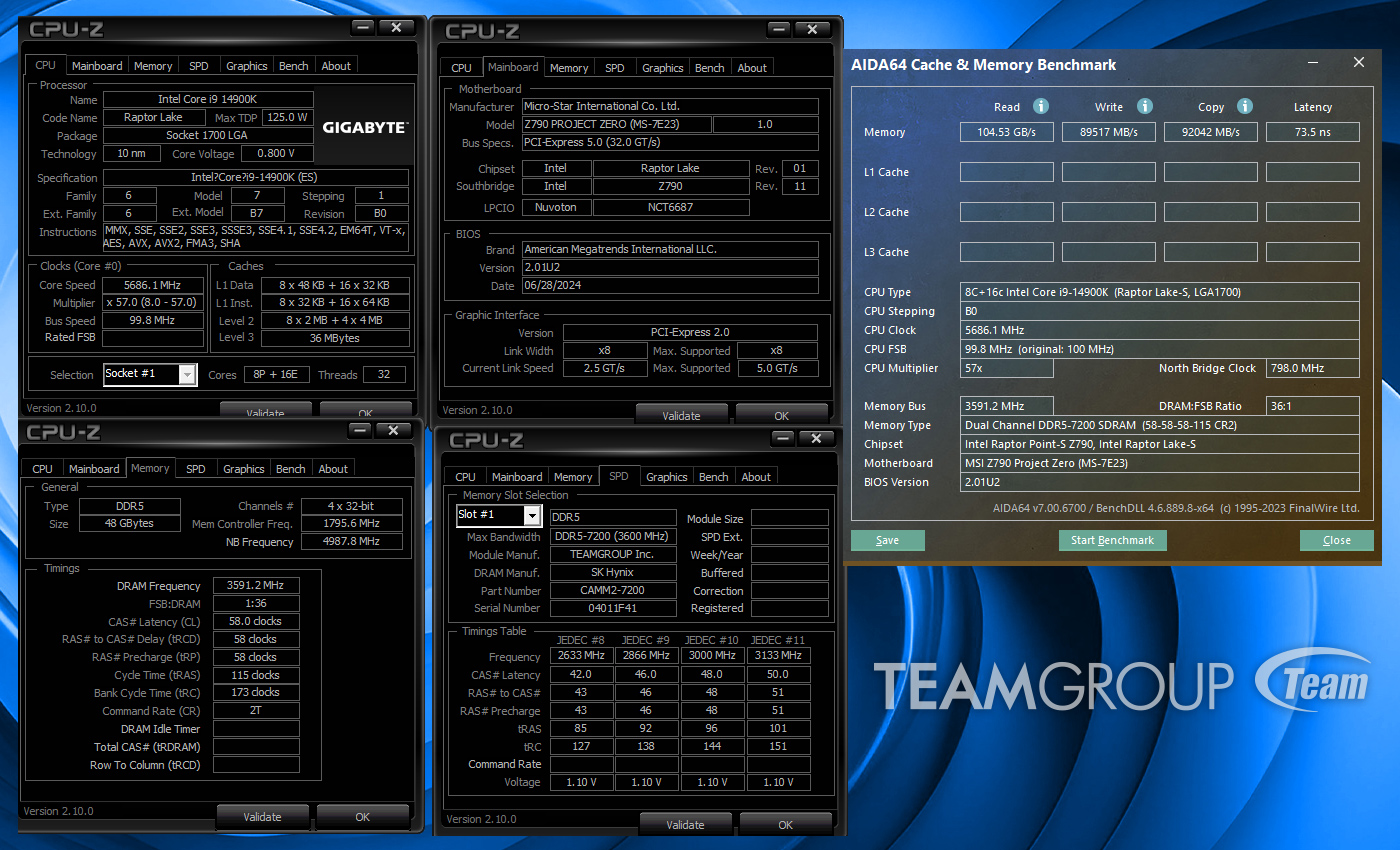The height and width of the screenshot is (850, 1400).
Task: Click the info icon next to Read
Action: click(1041, 106)
